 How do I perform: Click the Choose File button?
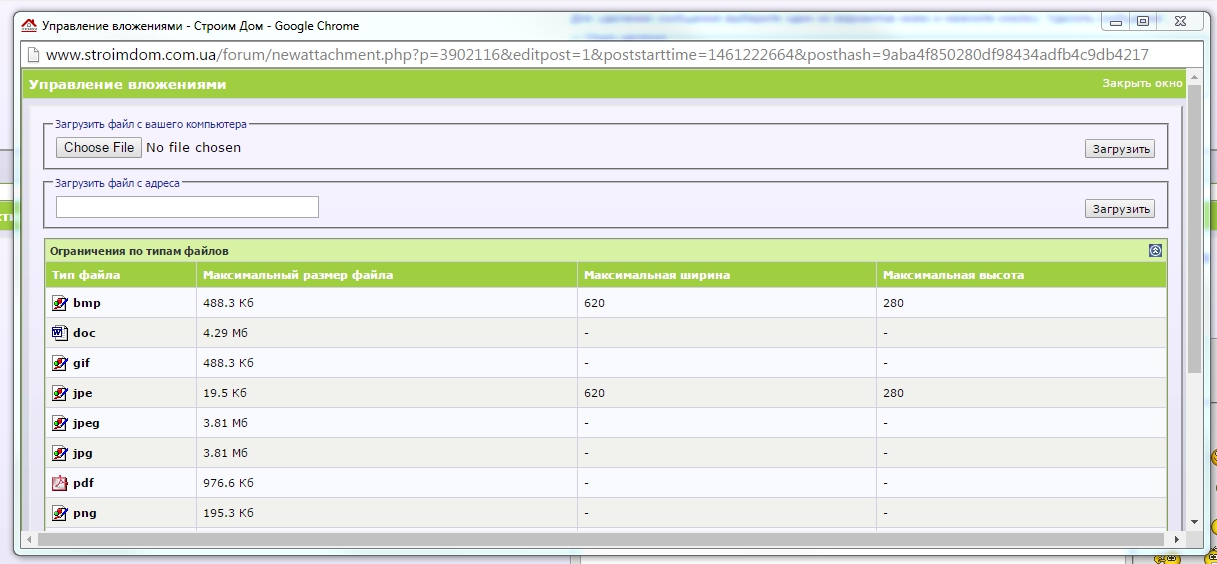tap(98, 148)
